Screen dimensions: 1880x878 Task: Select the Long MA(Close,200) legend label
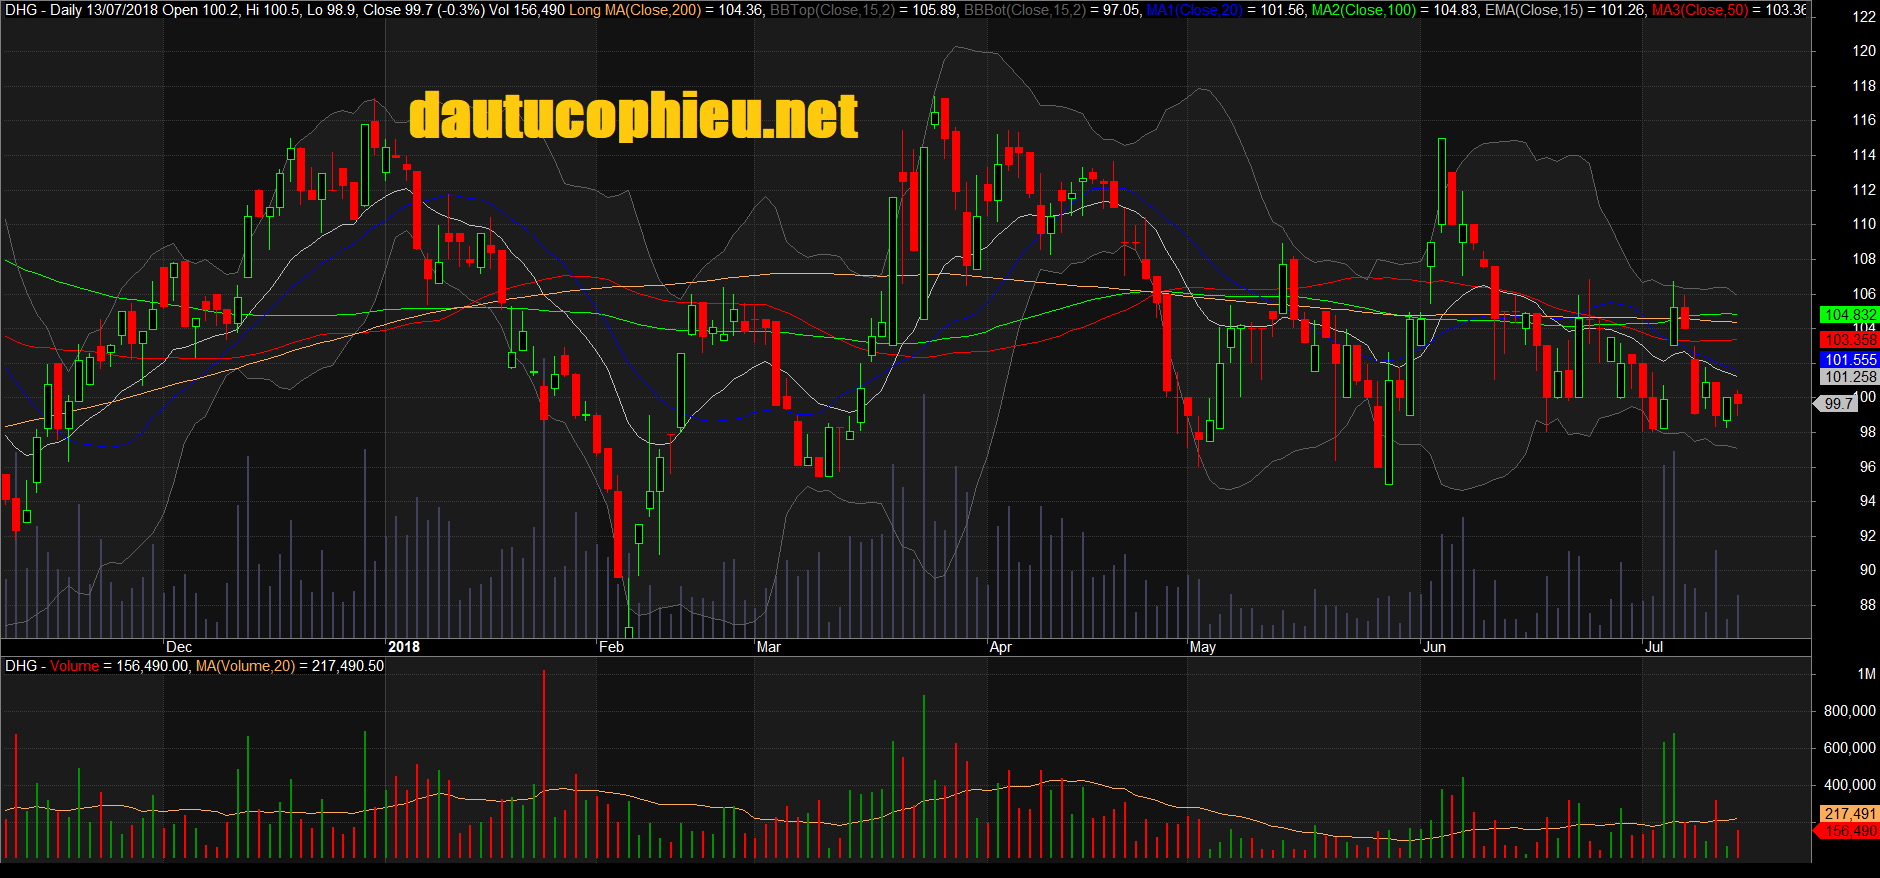(635, 10)
